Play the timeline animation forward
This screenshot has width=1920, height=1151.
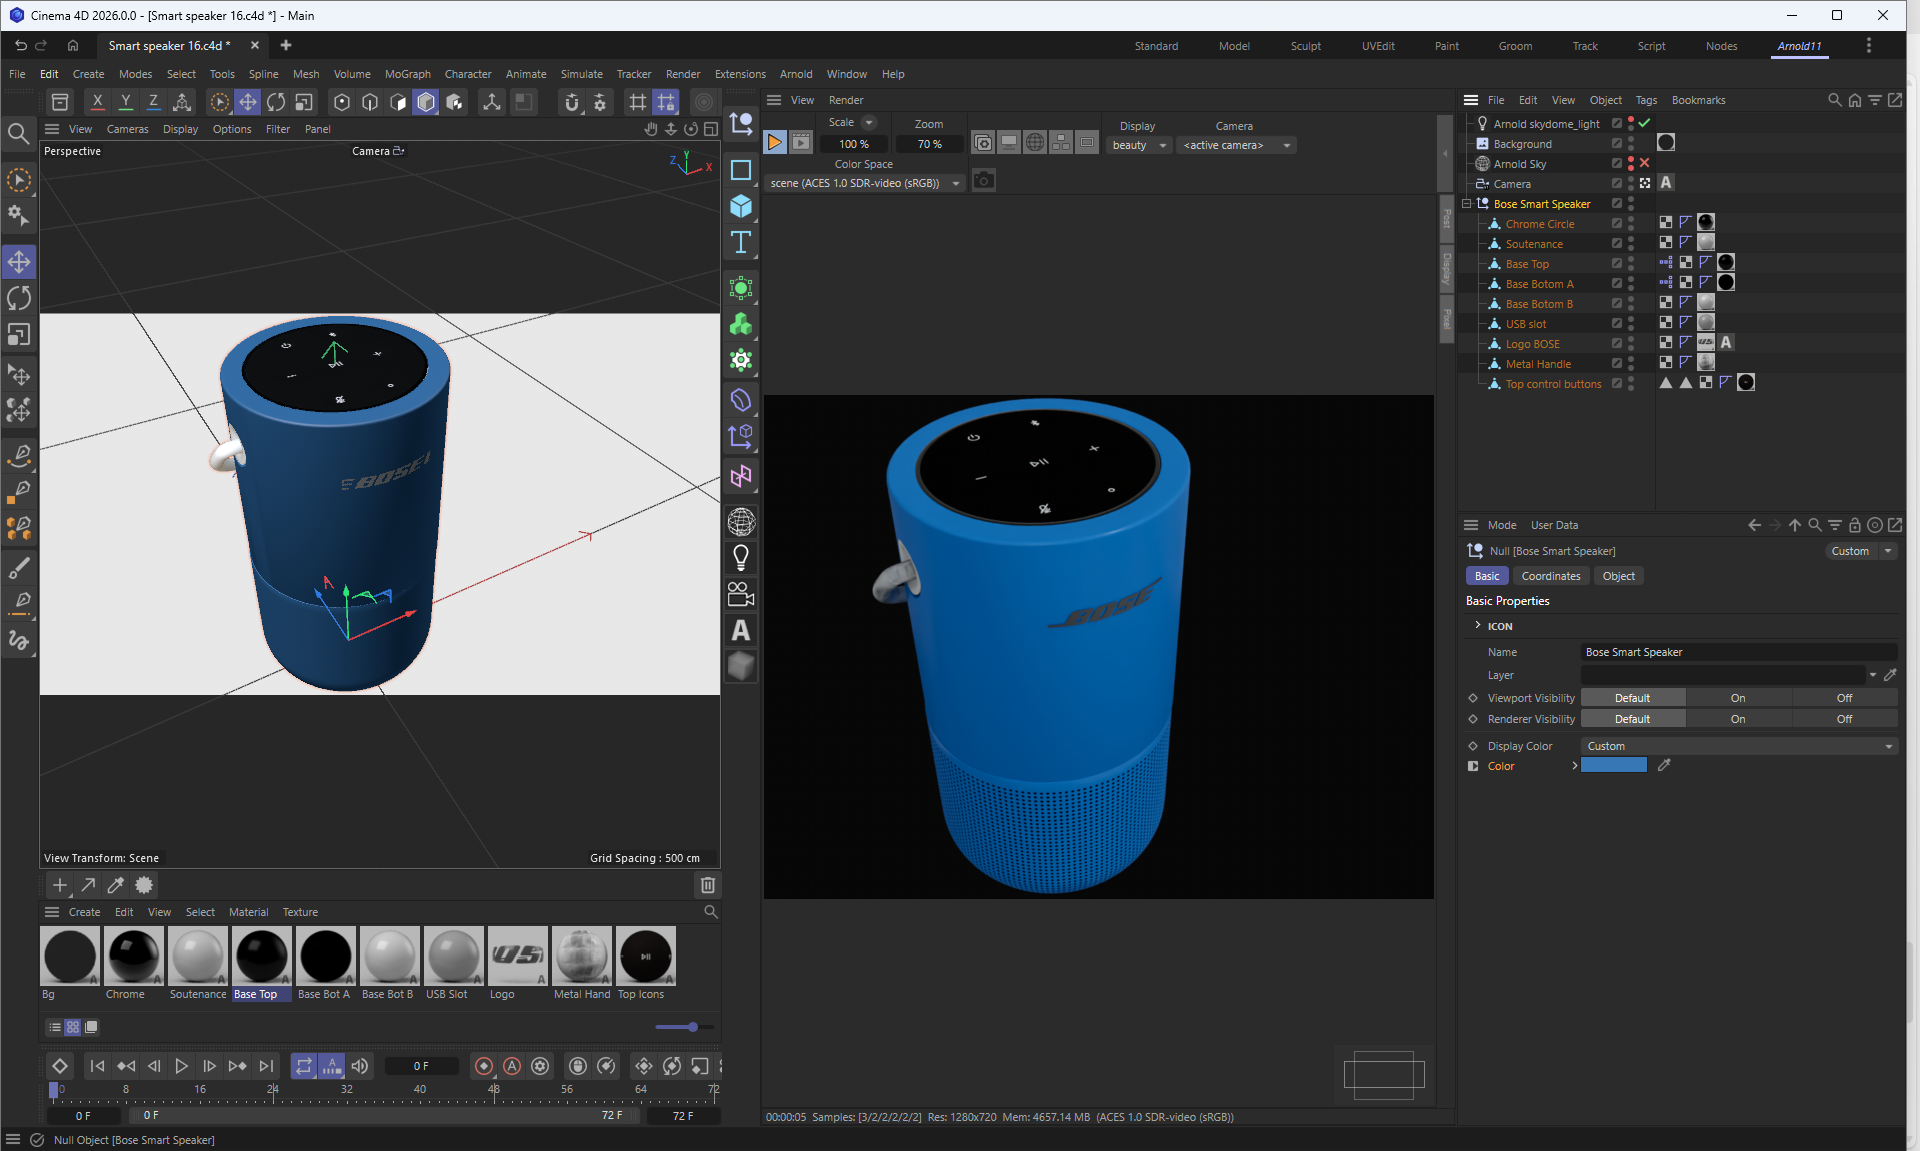(x=181, y=1066)
